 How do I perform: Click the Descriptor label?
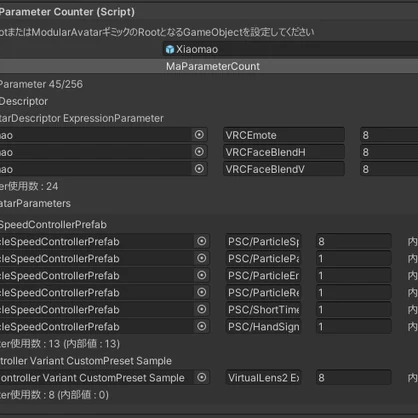click(24, 101)
